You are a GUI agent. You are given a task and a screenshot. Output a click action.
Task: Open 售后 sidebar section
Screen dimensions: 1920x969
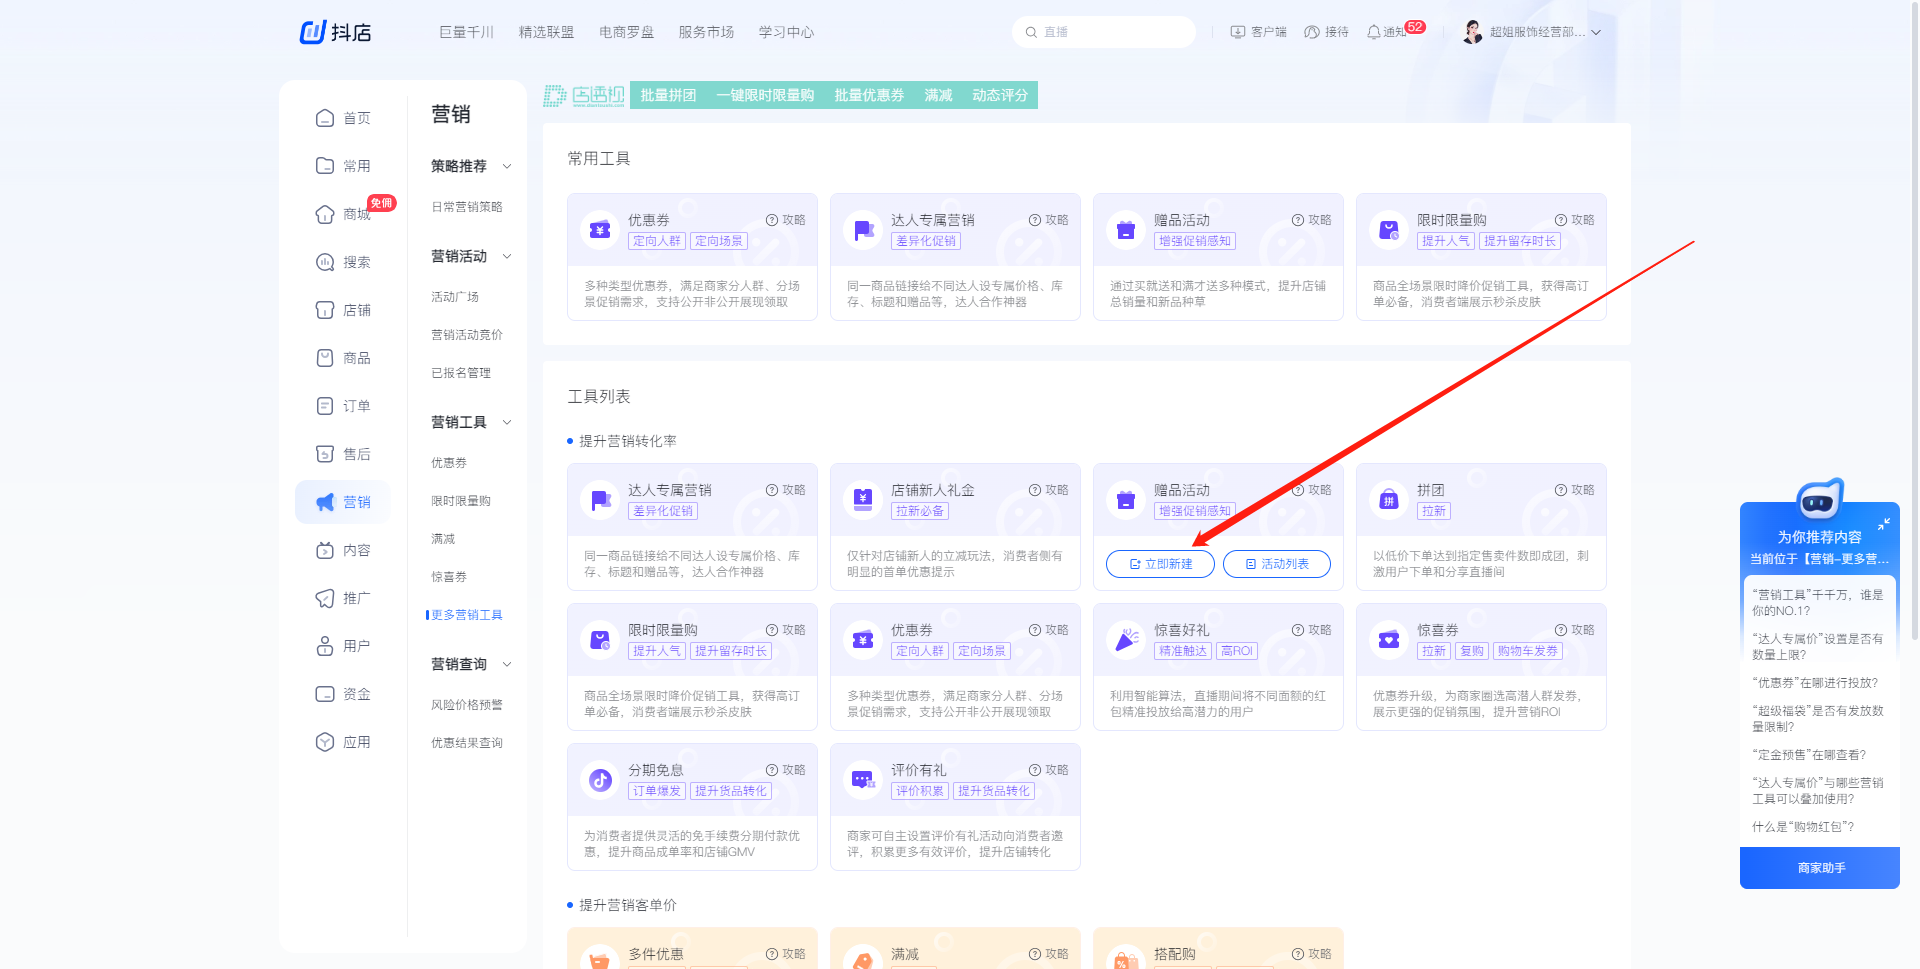(x=343, y=454)
